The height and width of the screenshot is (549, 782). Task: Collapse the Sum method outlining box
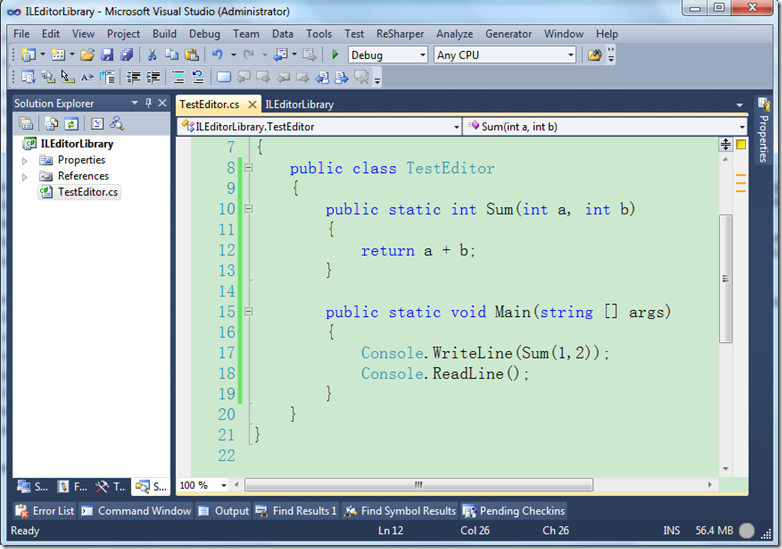pyautogui.click(x=248, y=209)
